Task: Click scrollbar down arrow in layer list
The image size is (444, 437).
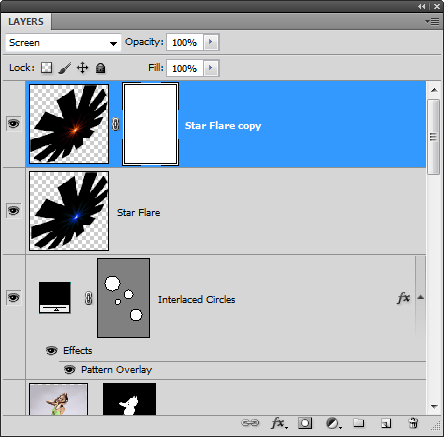Action: (x=434, y=406)
